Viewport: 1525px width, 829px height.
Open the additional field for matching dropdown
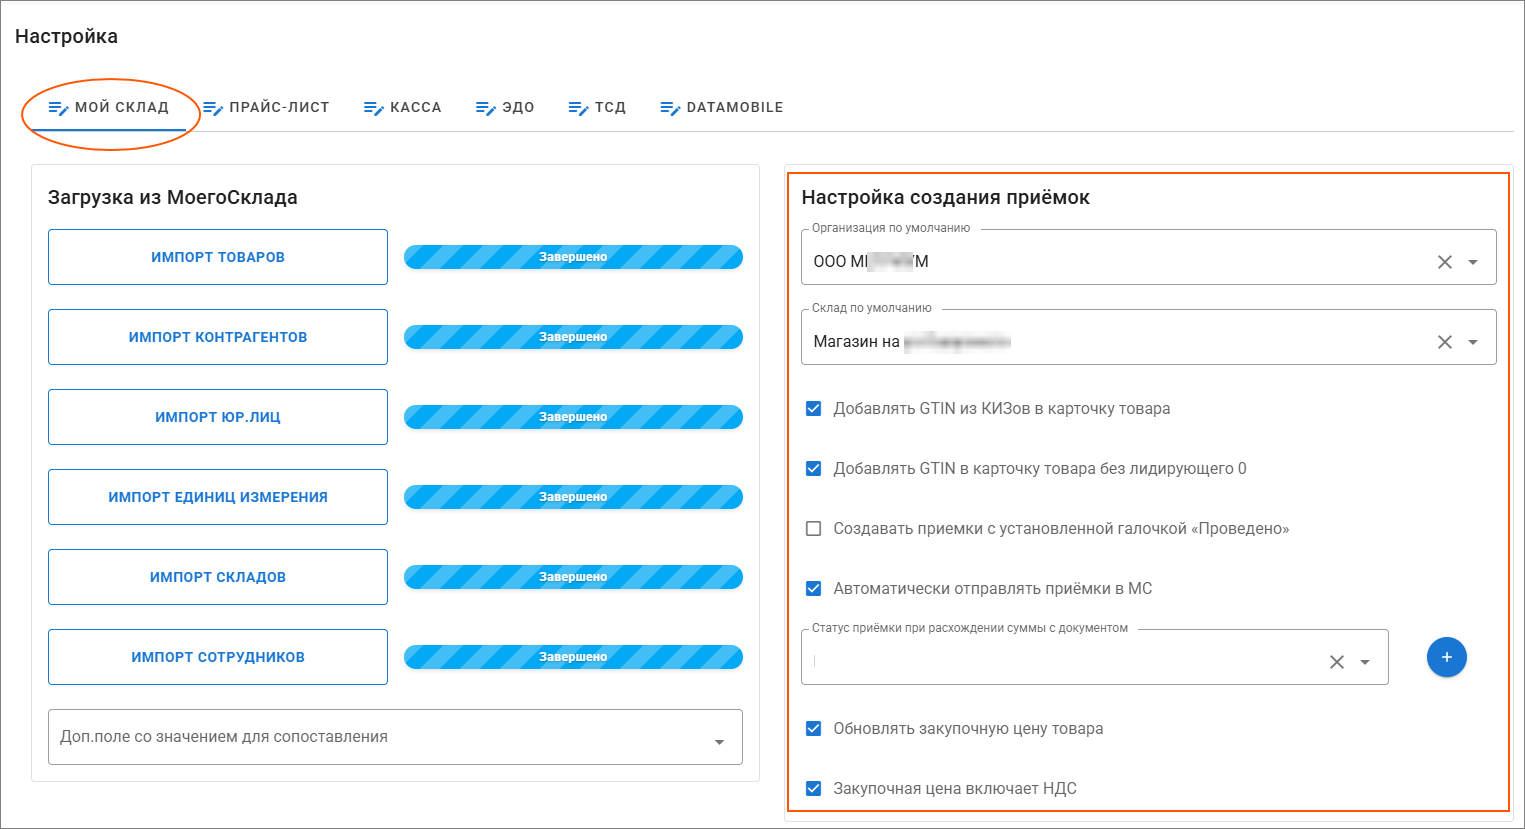coord(719,742)
